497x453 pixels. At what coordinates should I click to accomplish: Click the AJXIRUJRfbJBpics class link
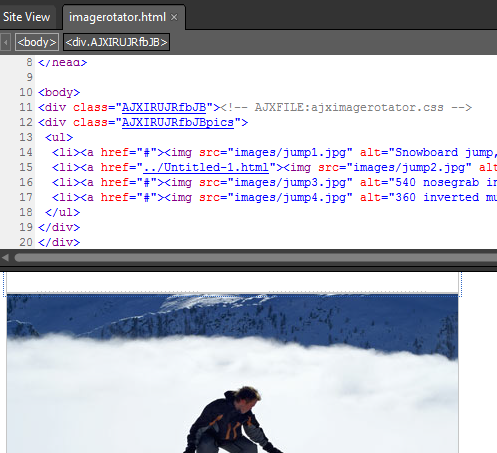pyautogui.click(x=178, y=122)
